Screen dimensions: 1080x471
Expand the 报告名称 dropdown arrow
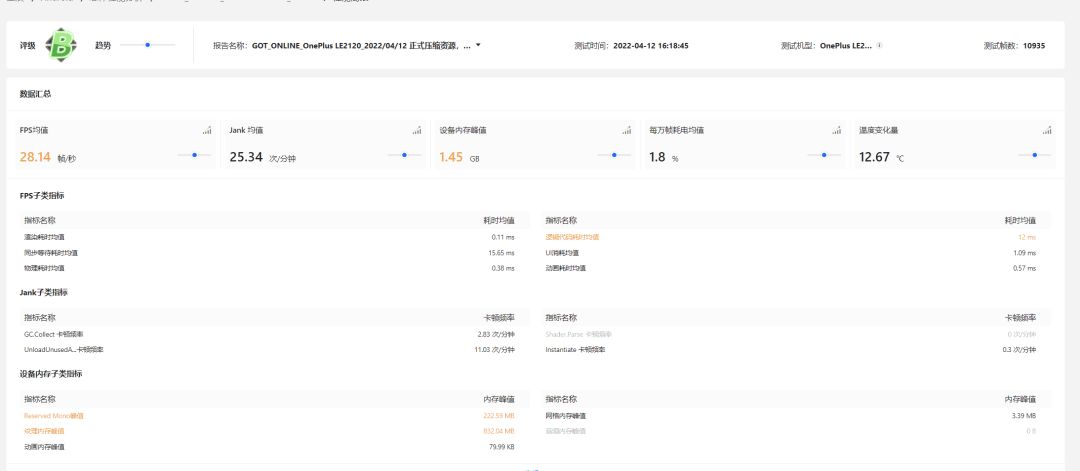click(x=478, y=45)
